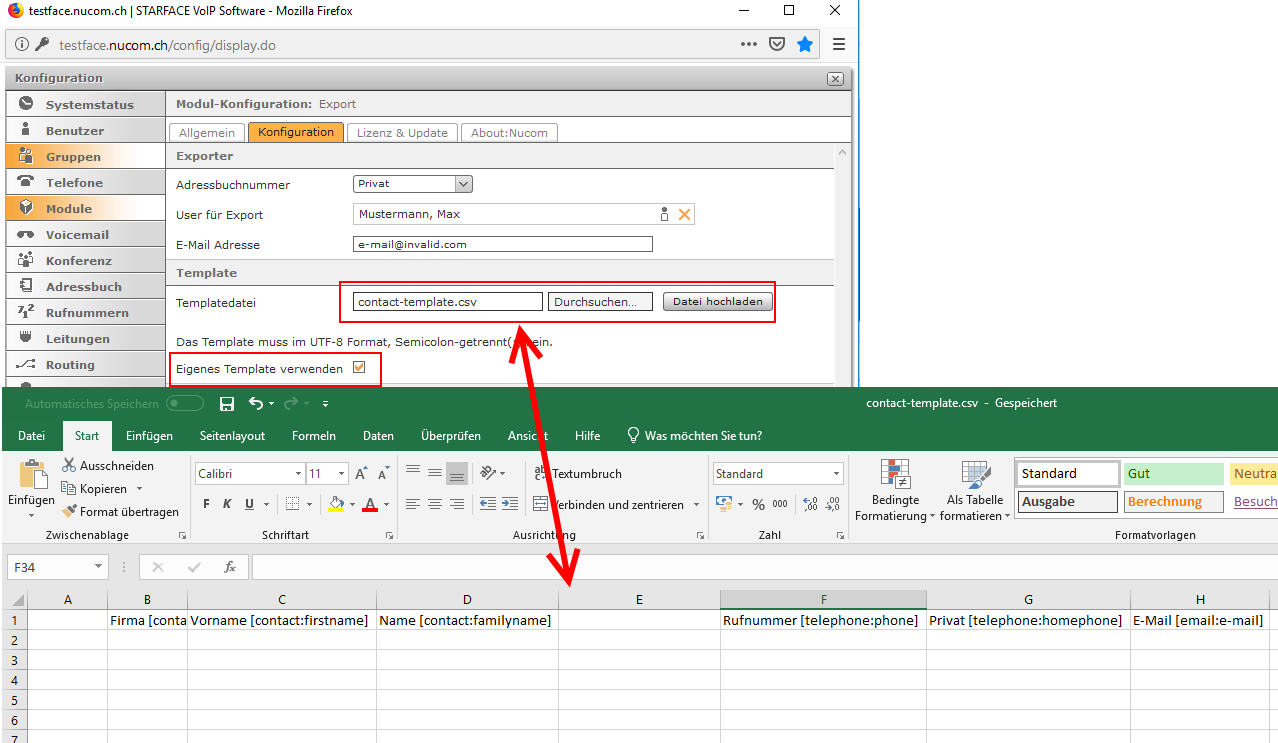Click Textumbruch wrap text
The width and height of the screenshot is (1278, 743).
[578, 474]
